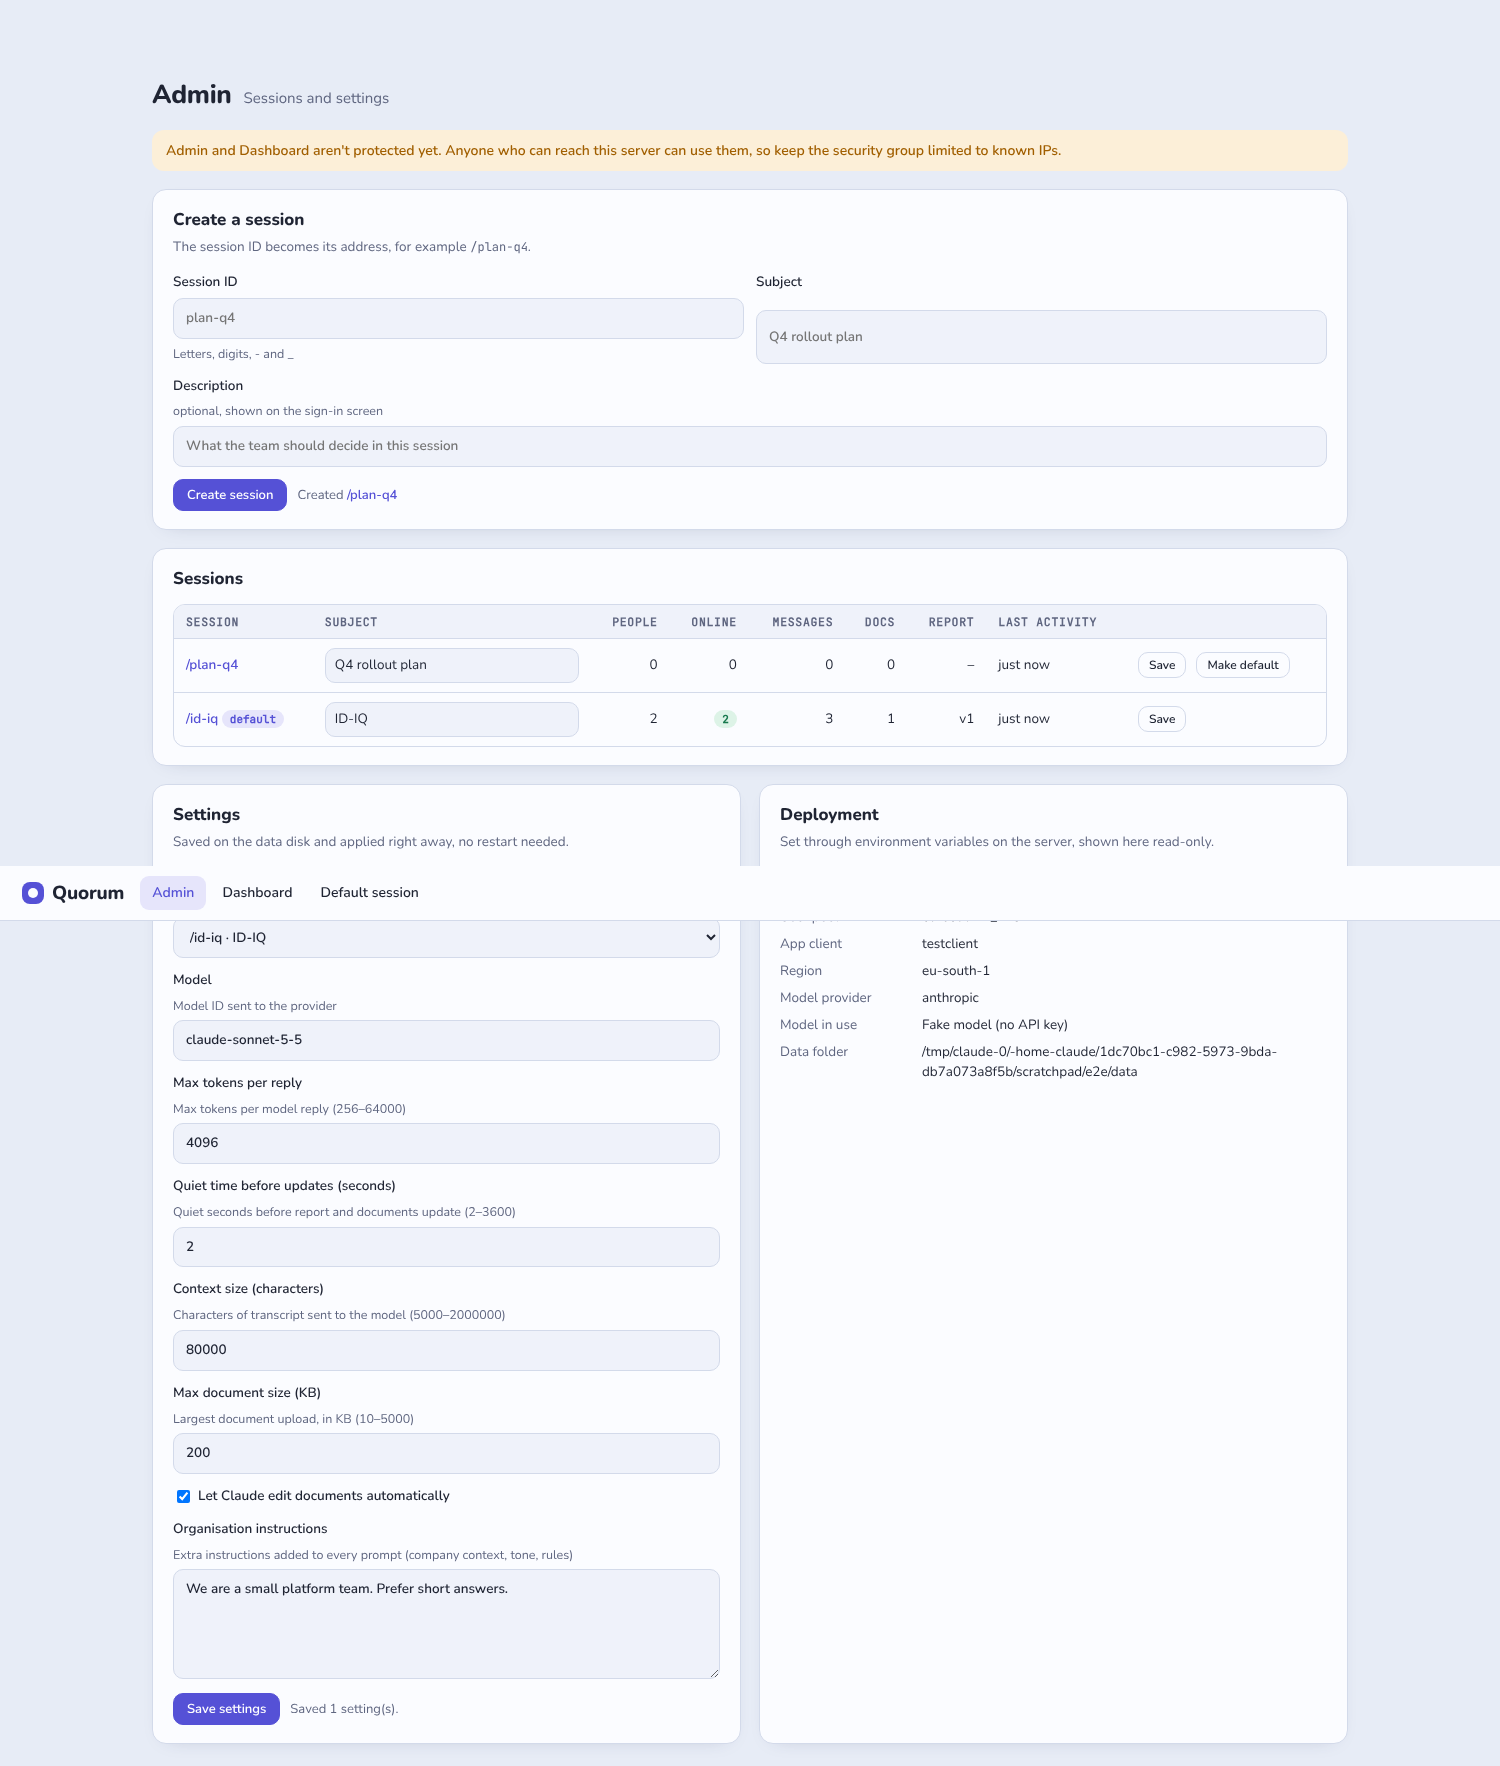Click the Save settings button

click(x=226, y=1709)
